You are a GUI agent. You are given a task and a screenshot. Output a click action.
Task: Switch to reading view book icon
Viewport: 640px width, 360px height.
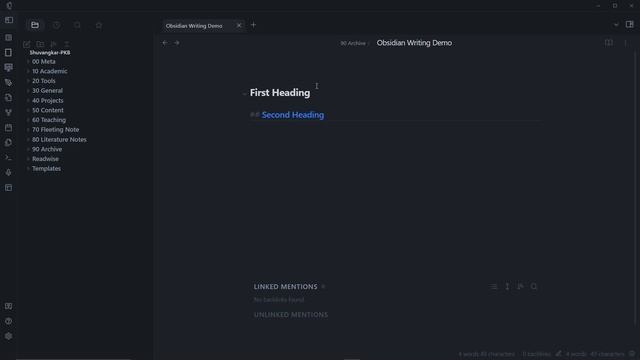[x=609, y=43]
